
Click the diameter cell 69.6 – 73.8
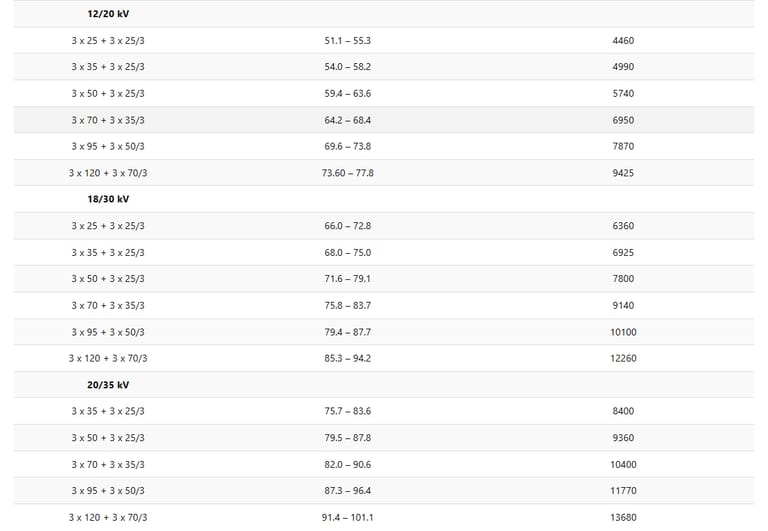point(348,146)
